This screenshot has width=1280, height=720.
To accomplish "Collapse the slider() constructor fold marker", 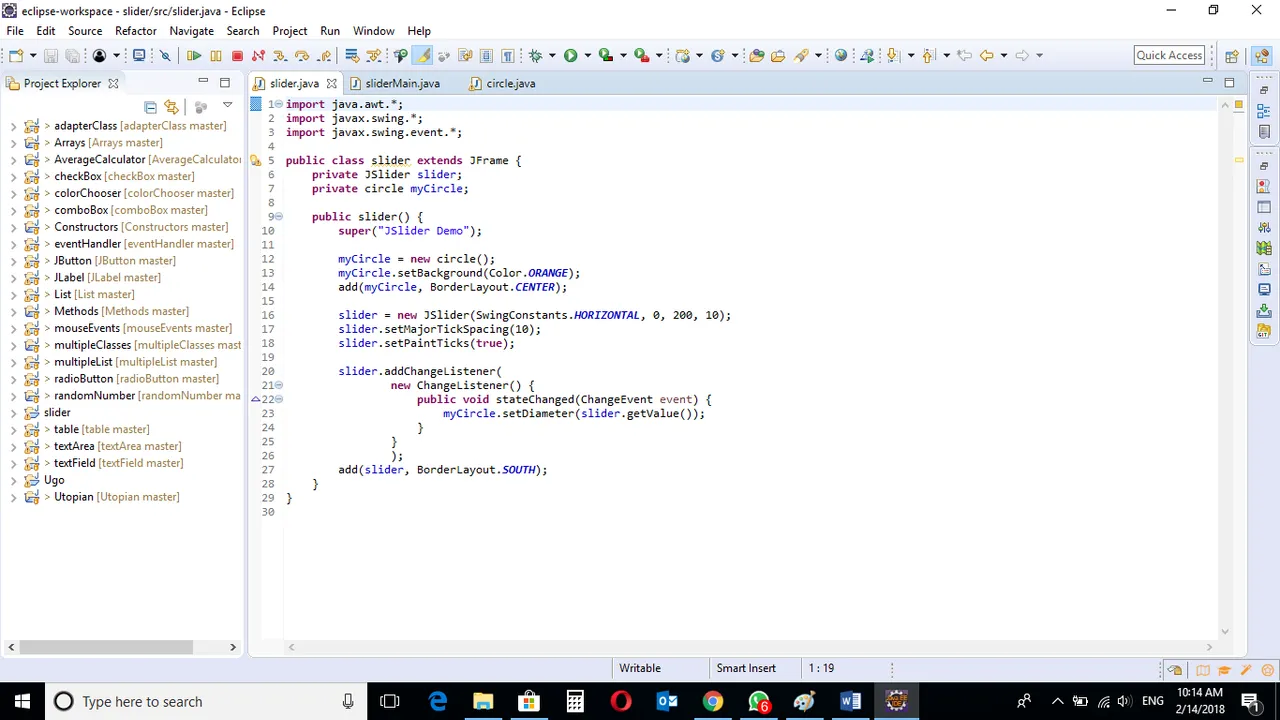I will 279,217.
